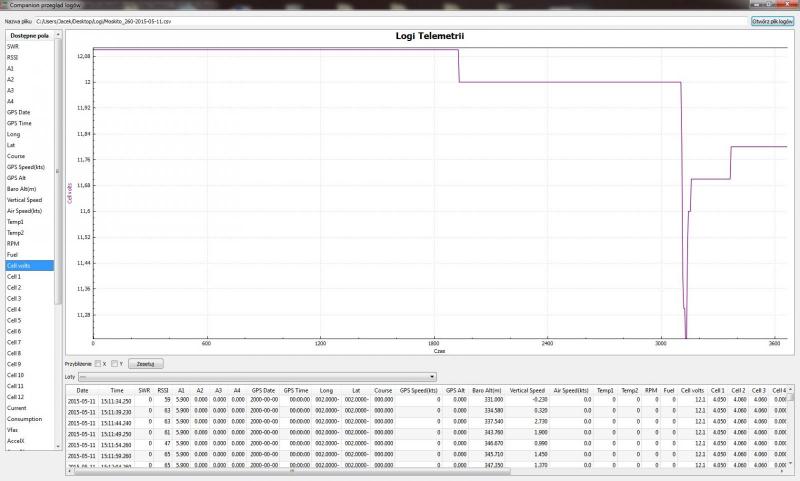Screen dimensions: 800x481
Task: Select Cell 1 in field list
Action: click(x=13, y=276)
